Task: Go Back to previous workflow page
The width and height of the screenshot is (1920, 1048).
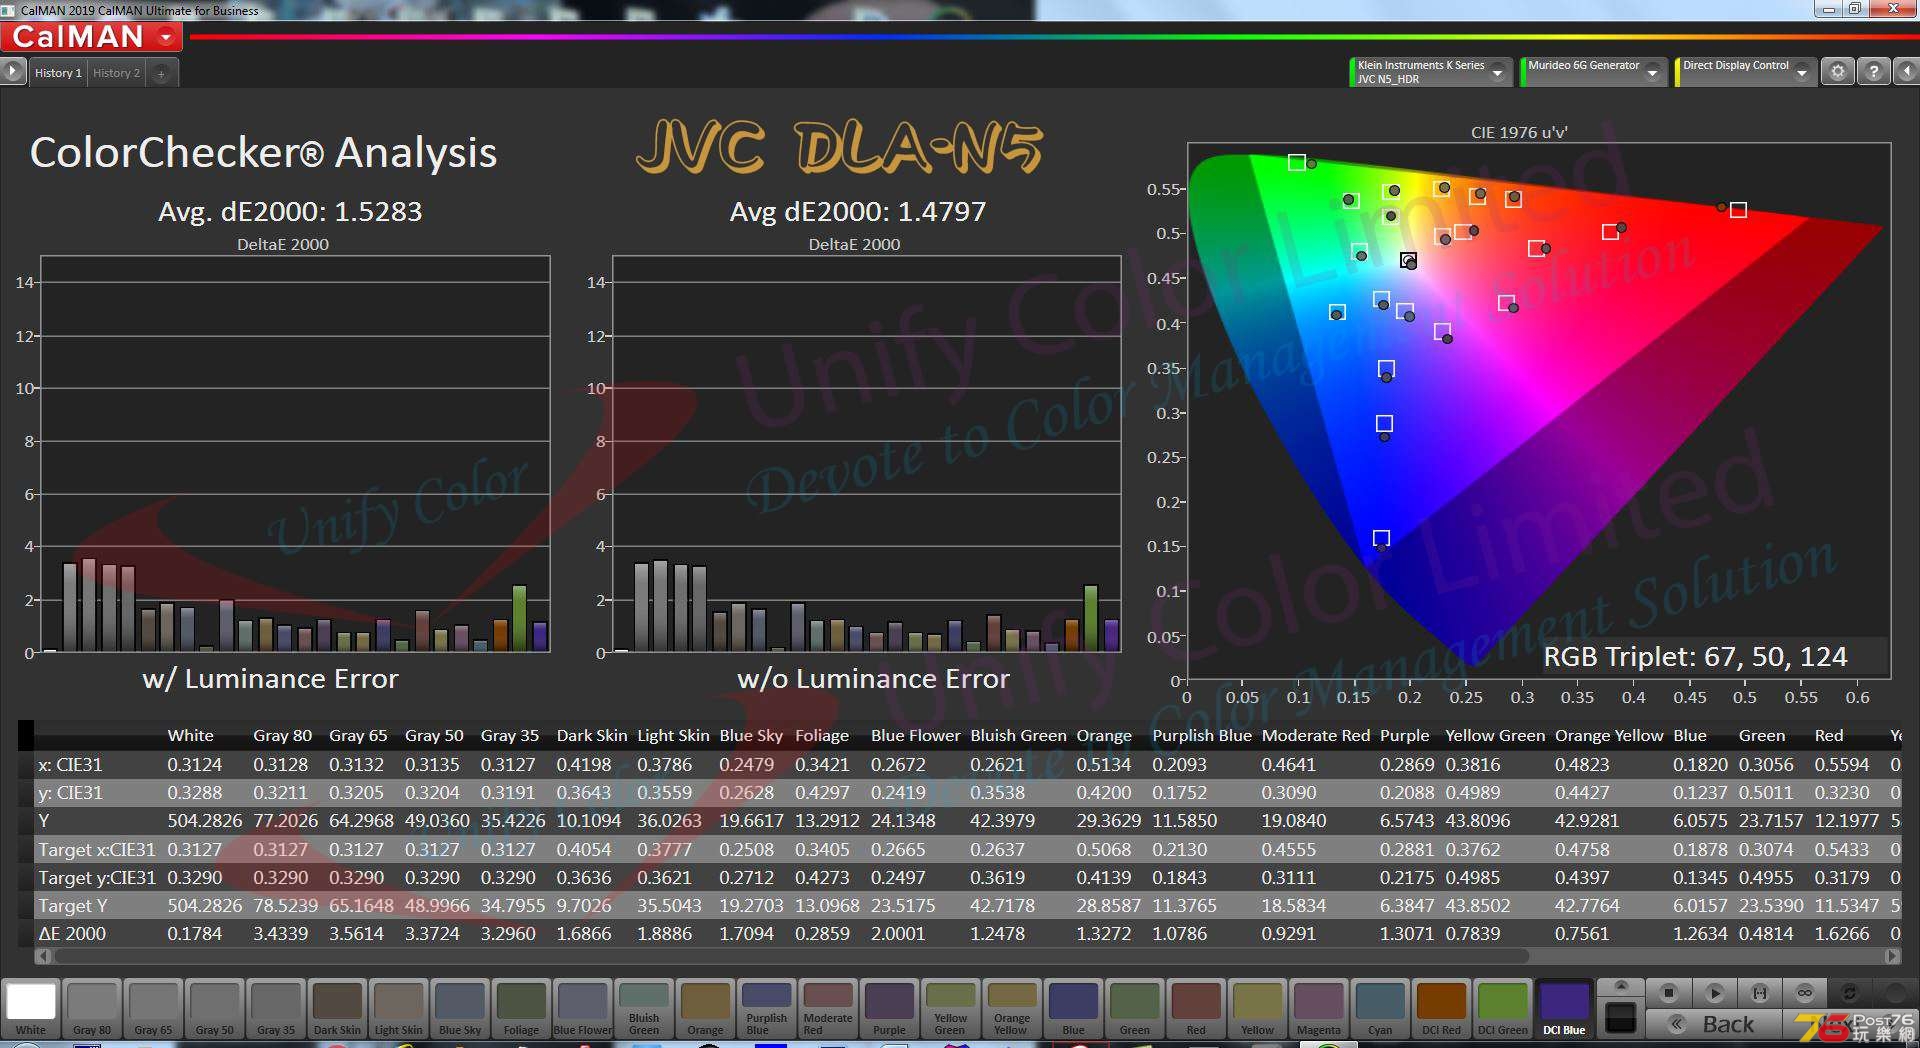Action: click(x=1715, y=1024)
